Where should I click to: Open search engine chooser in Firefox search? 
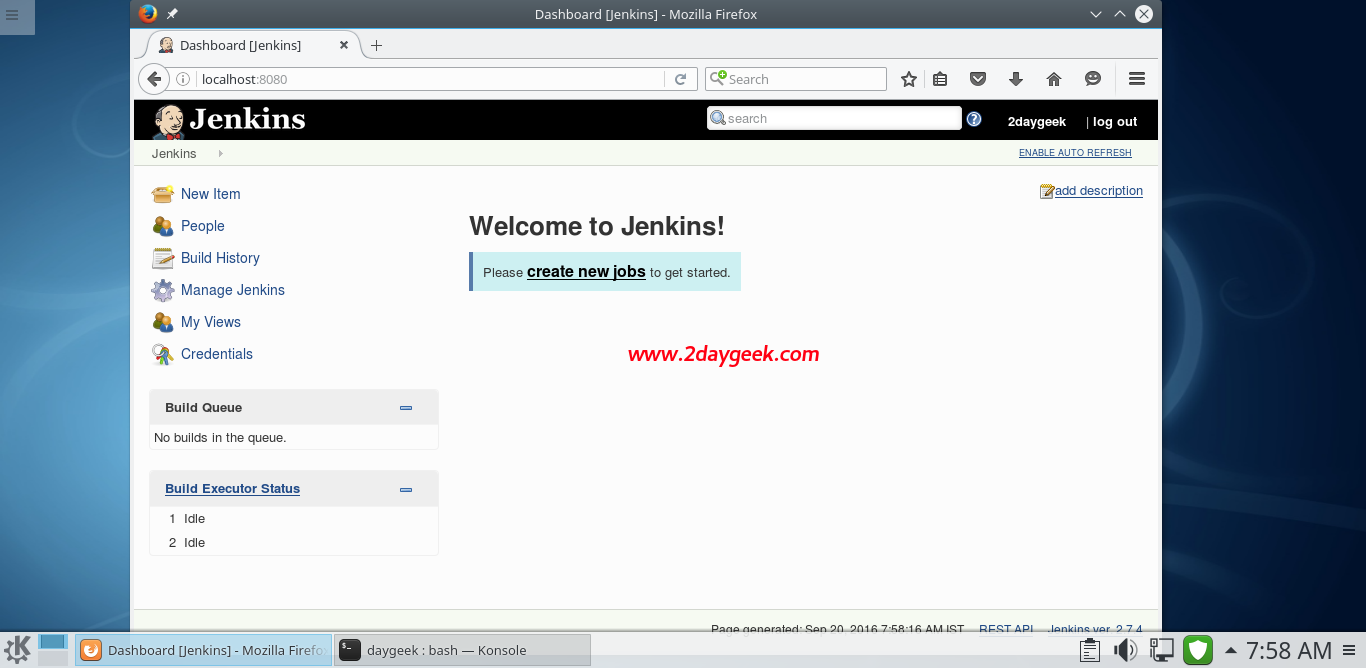pos(718,79)
